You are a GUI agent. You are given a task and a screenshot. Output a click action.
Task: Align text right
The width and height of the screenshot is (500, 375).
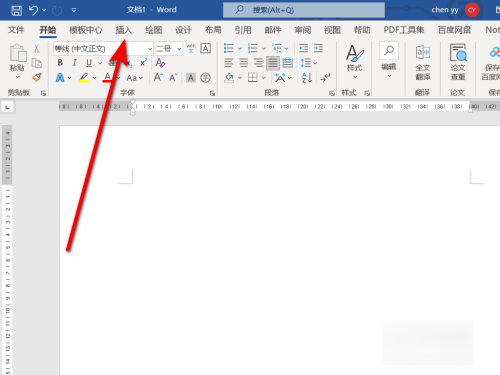(258, 63)
